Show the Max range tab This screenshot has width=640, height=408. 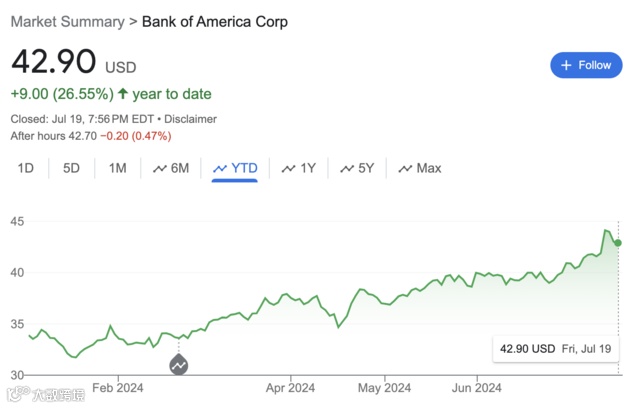pos(420,168)
